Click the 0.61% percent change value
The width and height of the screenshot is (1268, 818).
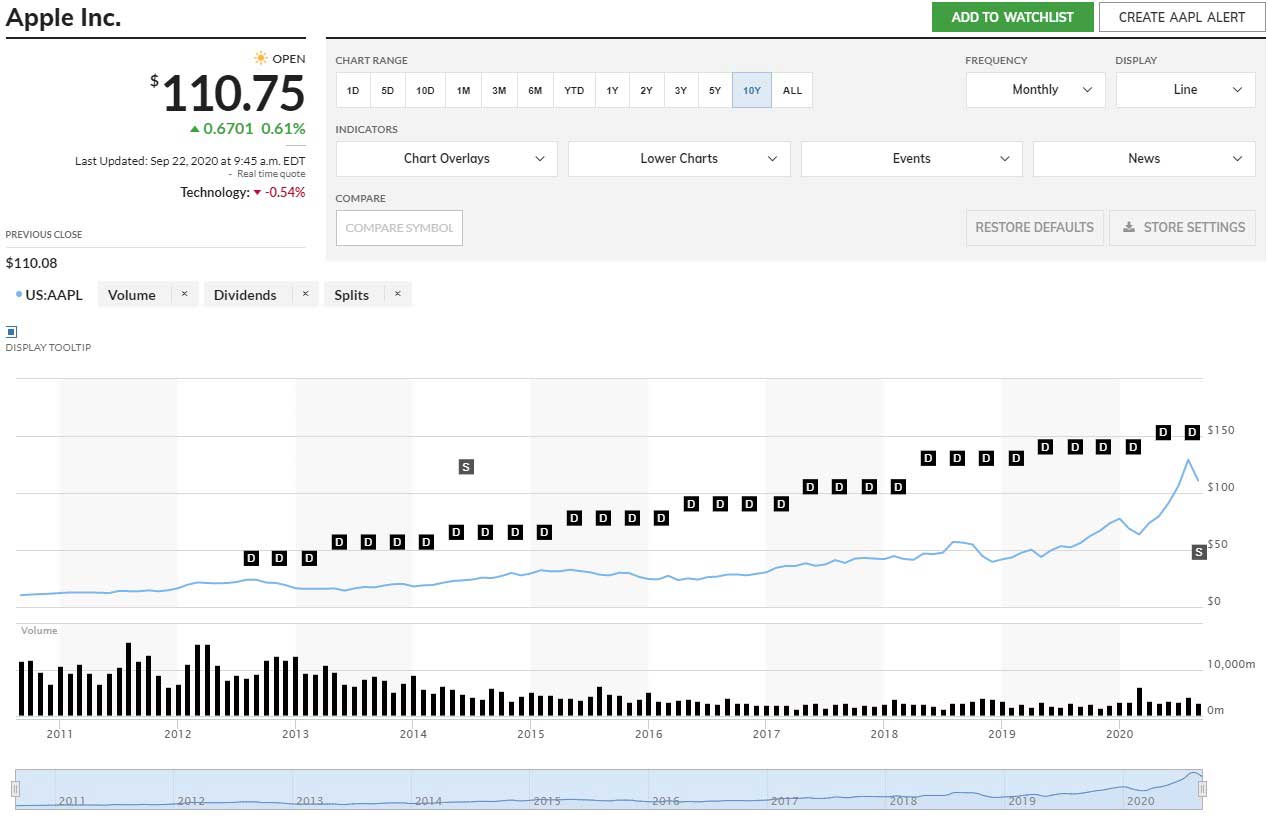283,129
